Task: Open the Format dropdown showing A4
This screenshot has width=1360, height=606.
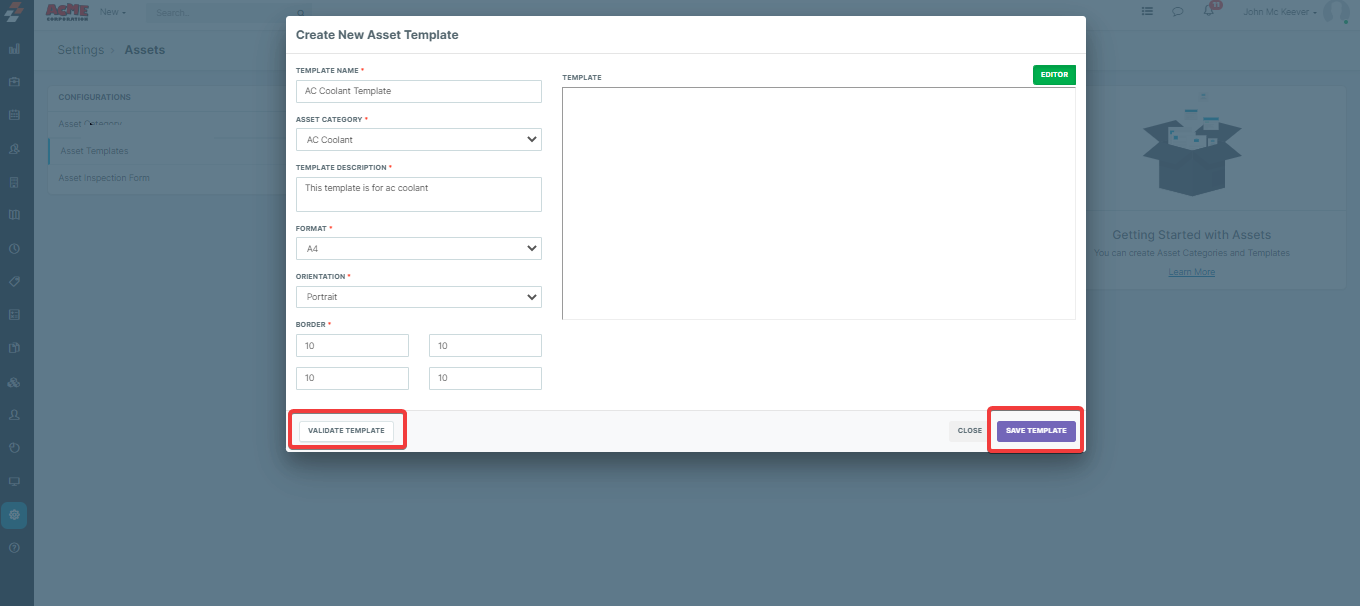Action: [419, 248]
